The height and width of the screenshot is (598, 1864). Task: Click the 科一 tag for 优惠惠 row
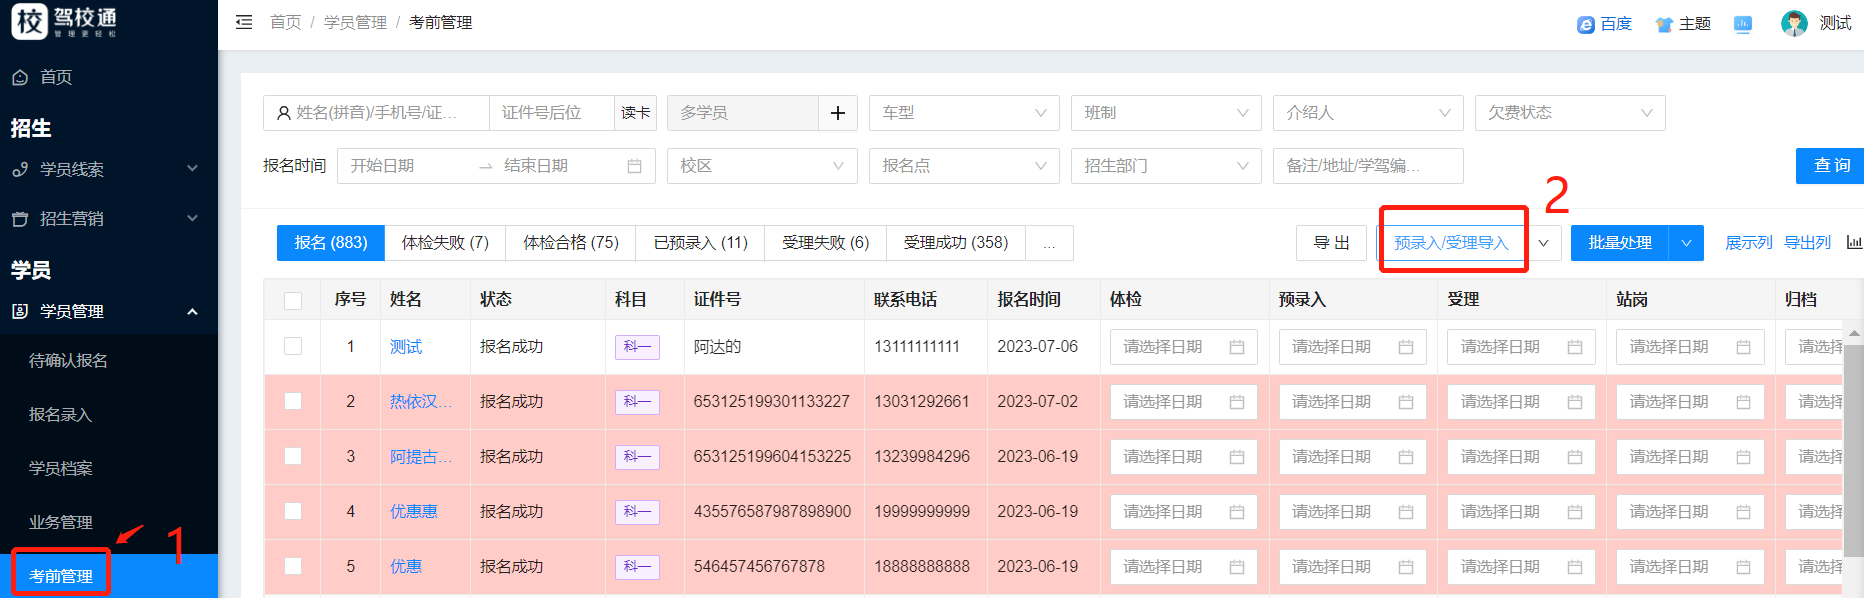637,512
